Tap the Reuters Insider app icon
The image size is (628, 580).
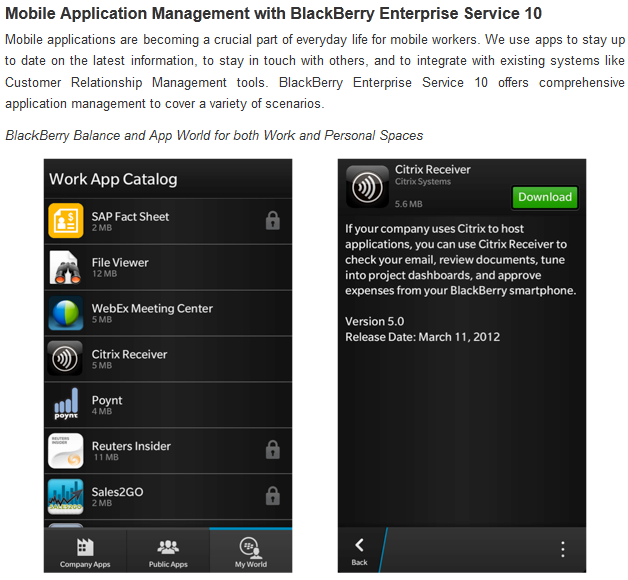66,451
